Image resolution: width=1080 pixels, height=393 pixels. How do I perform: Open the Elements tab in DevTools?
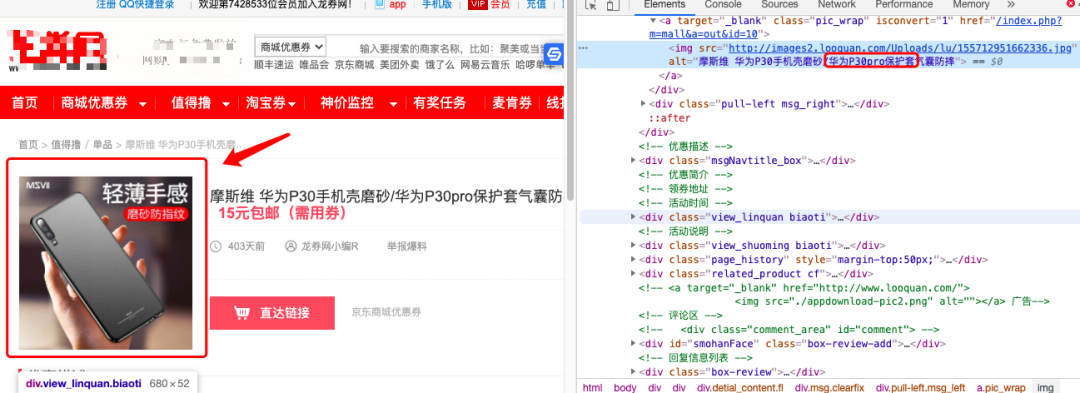(664, 5)
